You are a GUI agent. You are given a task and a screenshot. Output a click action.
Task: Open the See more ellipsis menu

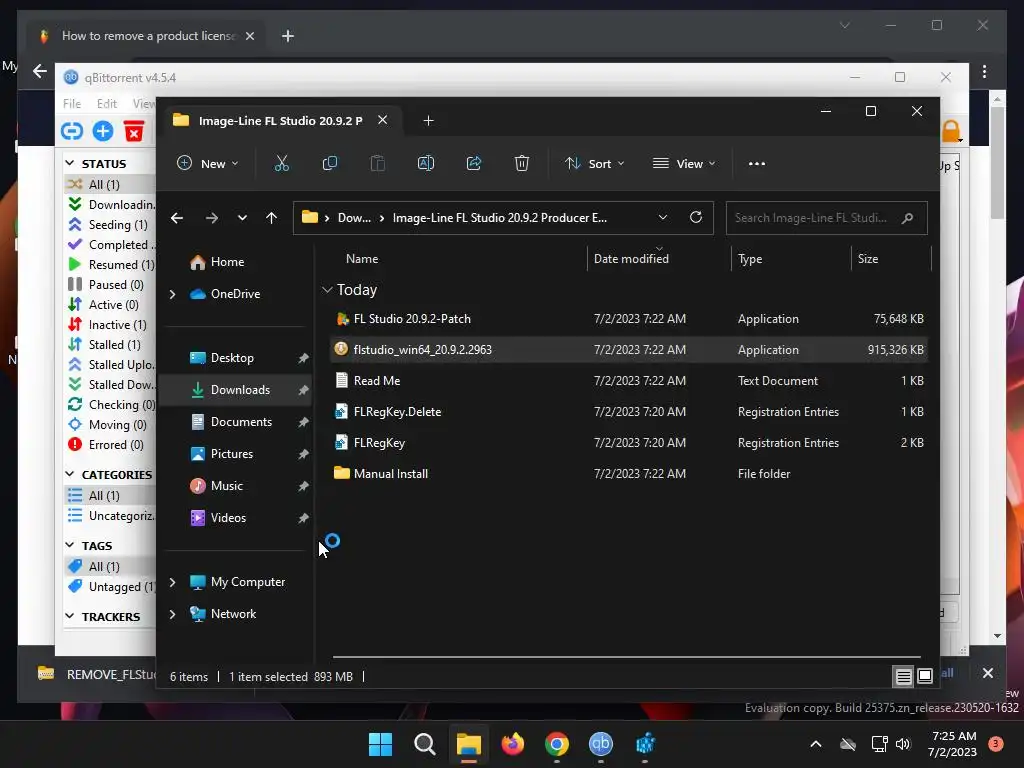pos(757,164)
